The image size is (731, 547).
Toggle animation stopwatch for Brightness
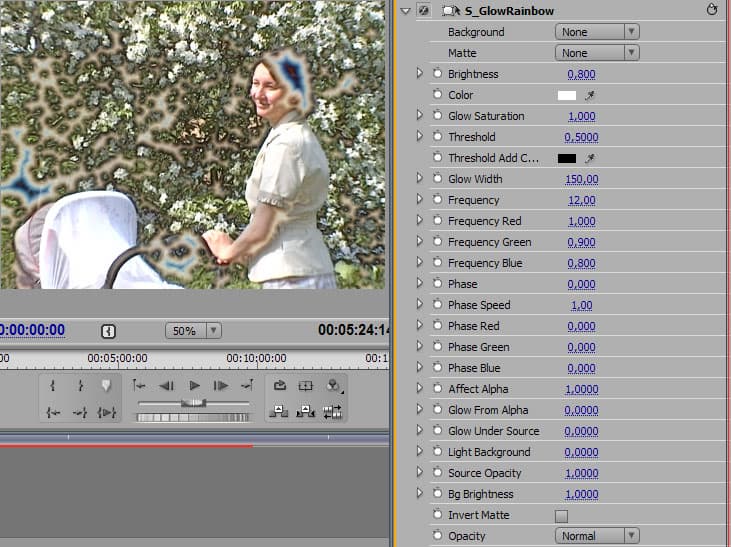click(438, 74)
